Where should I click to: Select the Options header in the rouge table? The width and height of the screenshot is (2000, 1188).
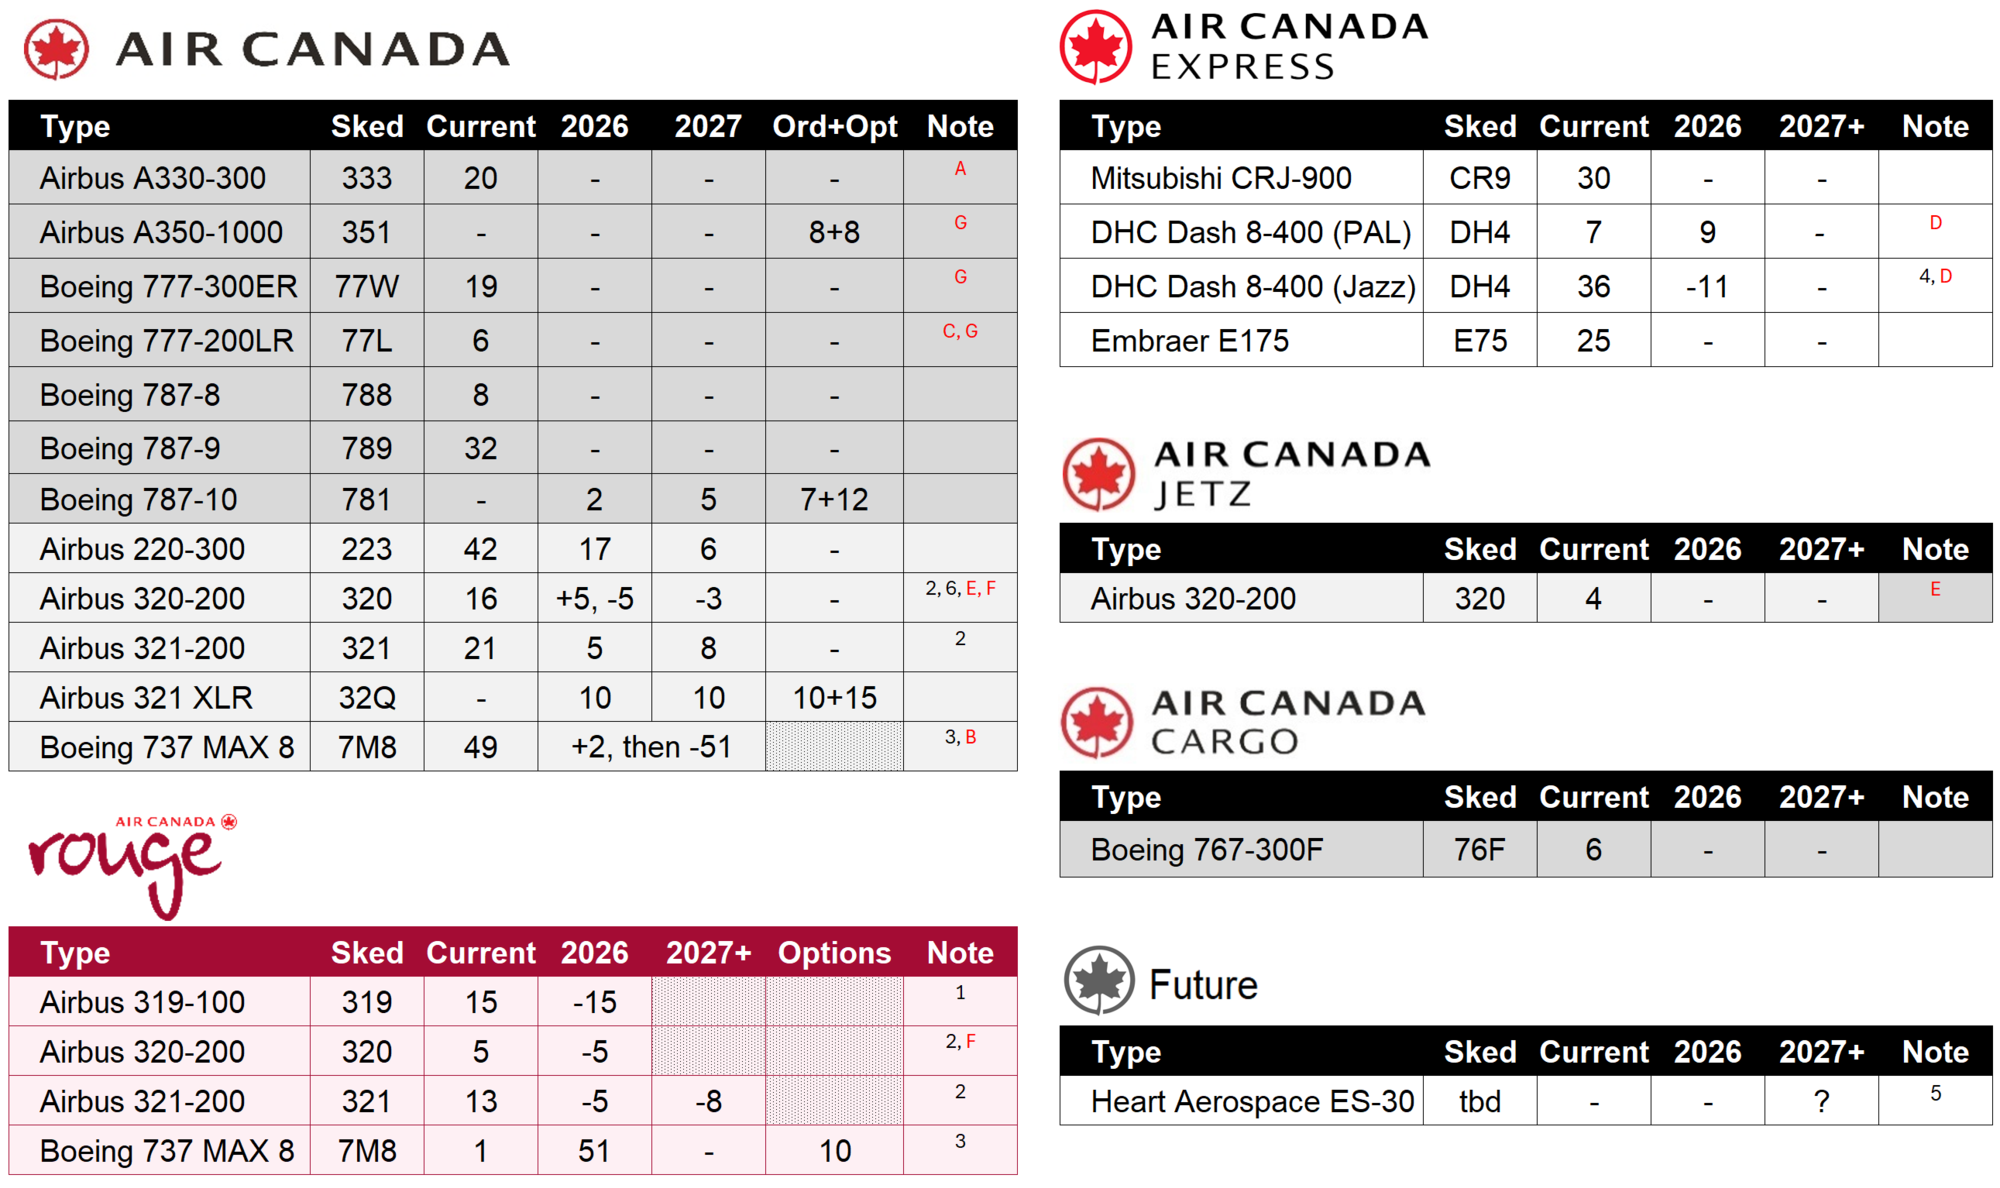point(834,952)
